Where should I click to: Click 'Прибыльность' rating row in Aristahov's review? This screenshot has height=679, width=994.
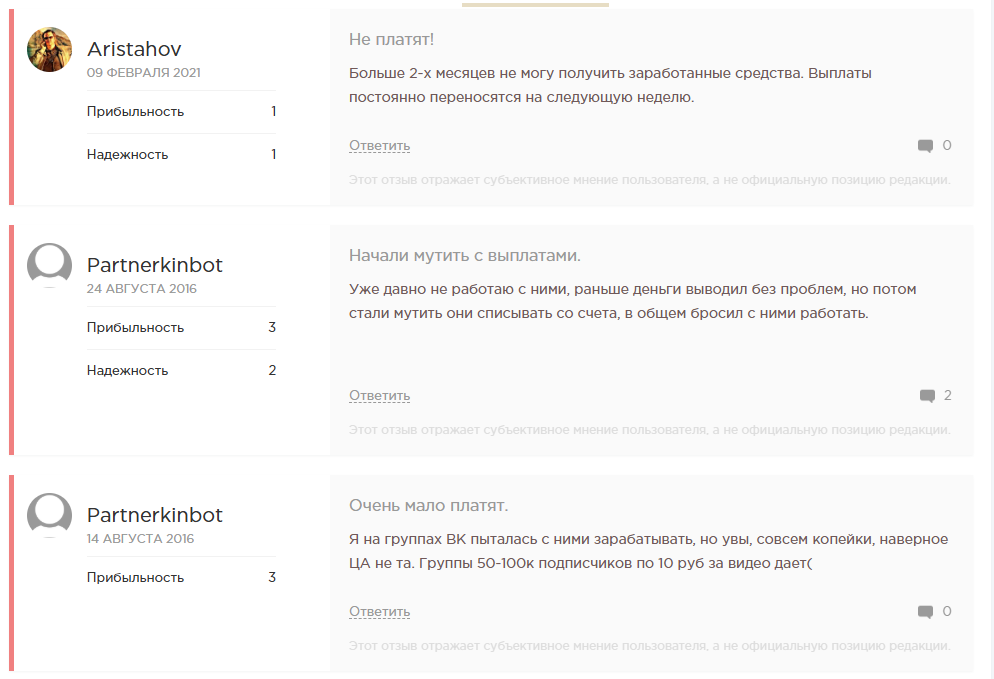tap(135, 112)
